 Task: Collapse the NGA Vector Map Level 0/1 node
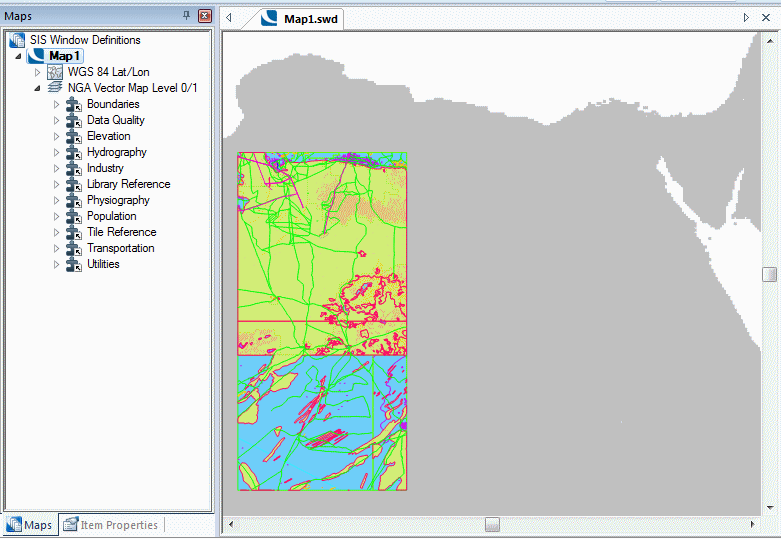tap(38, 88)
